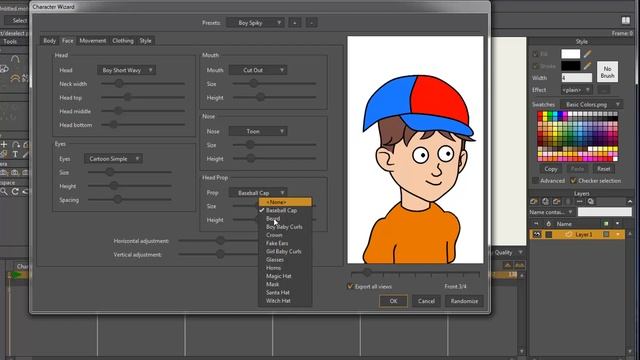Choose Beard from the Prop list
The width and height of the screenshot is (640, 360).
(285, 219)
